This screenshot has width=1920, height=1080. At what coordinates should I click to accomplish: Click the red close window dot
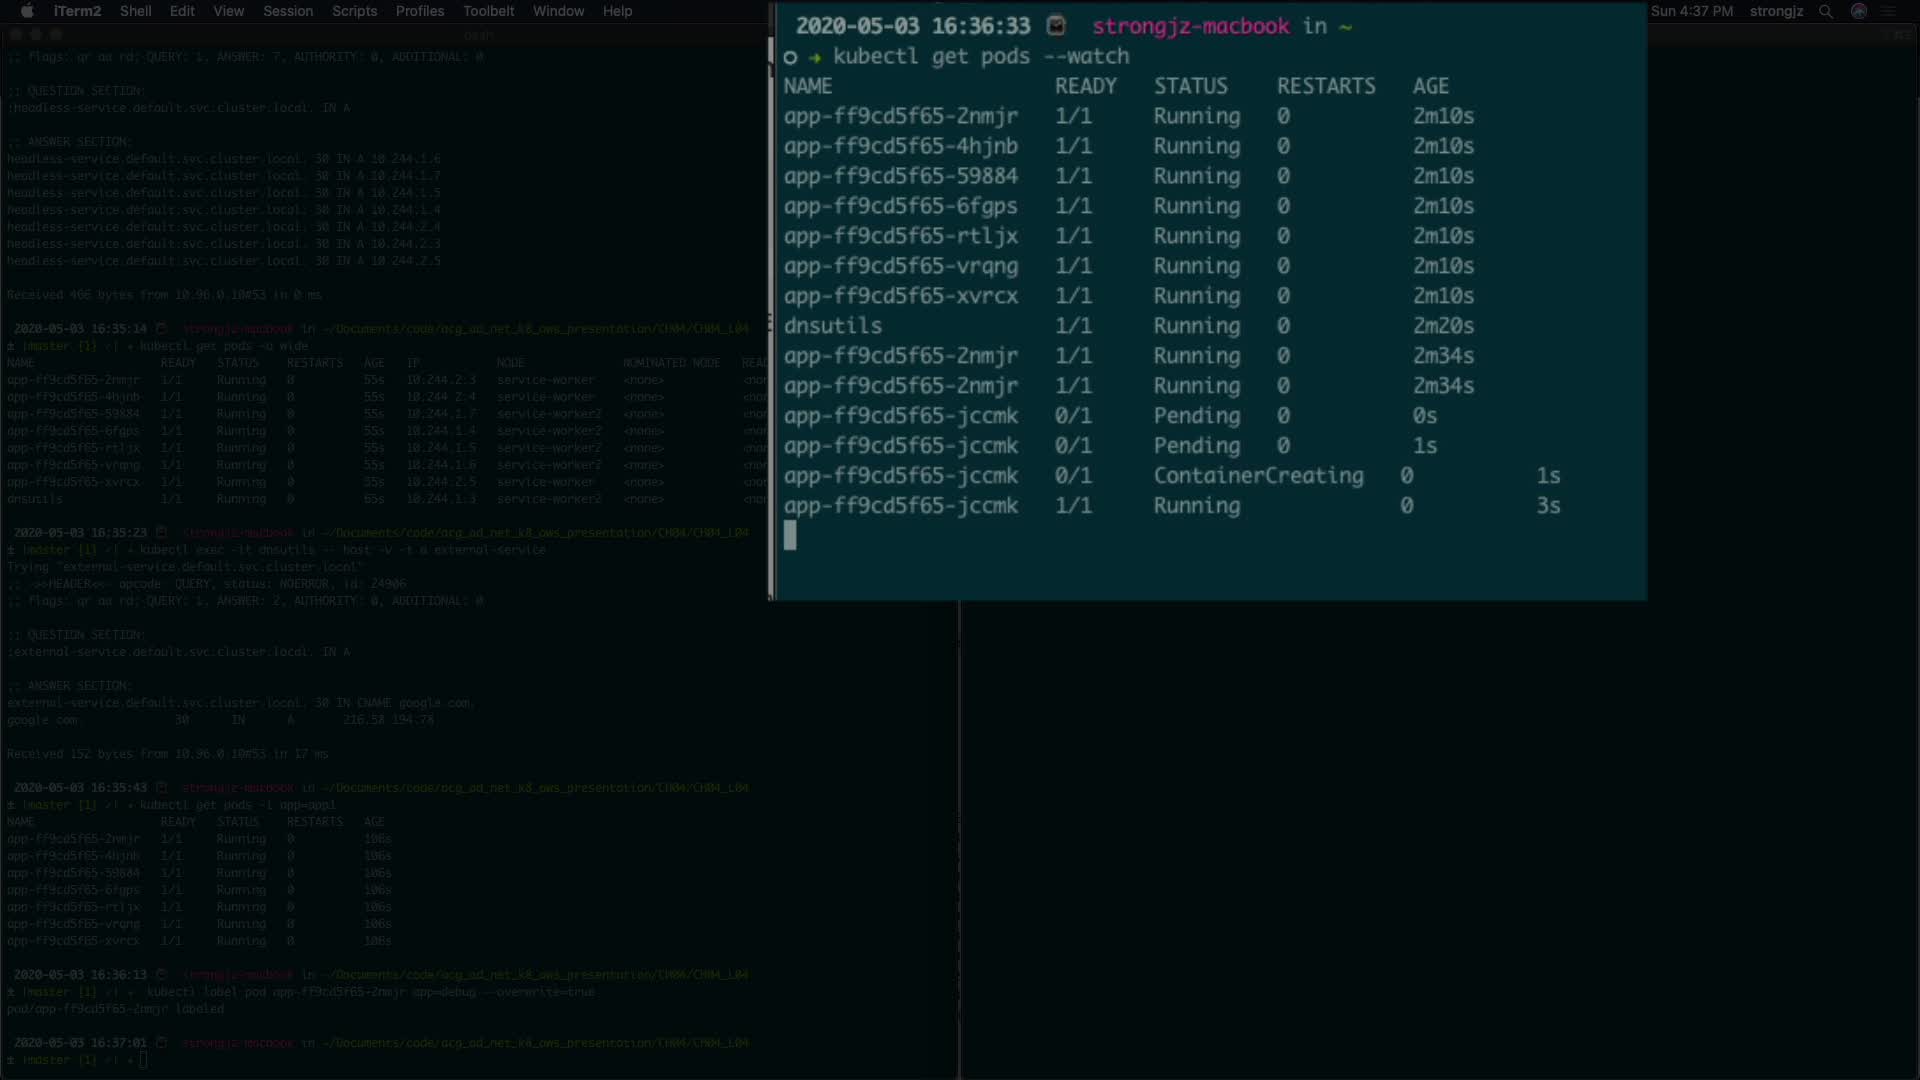[x=16, y=34]
